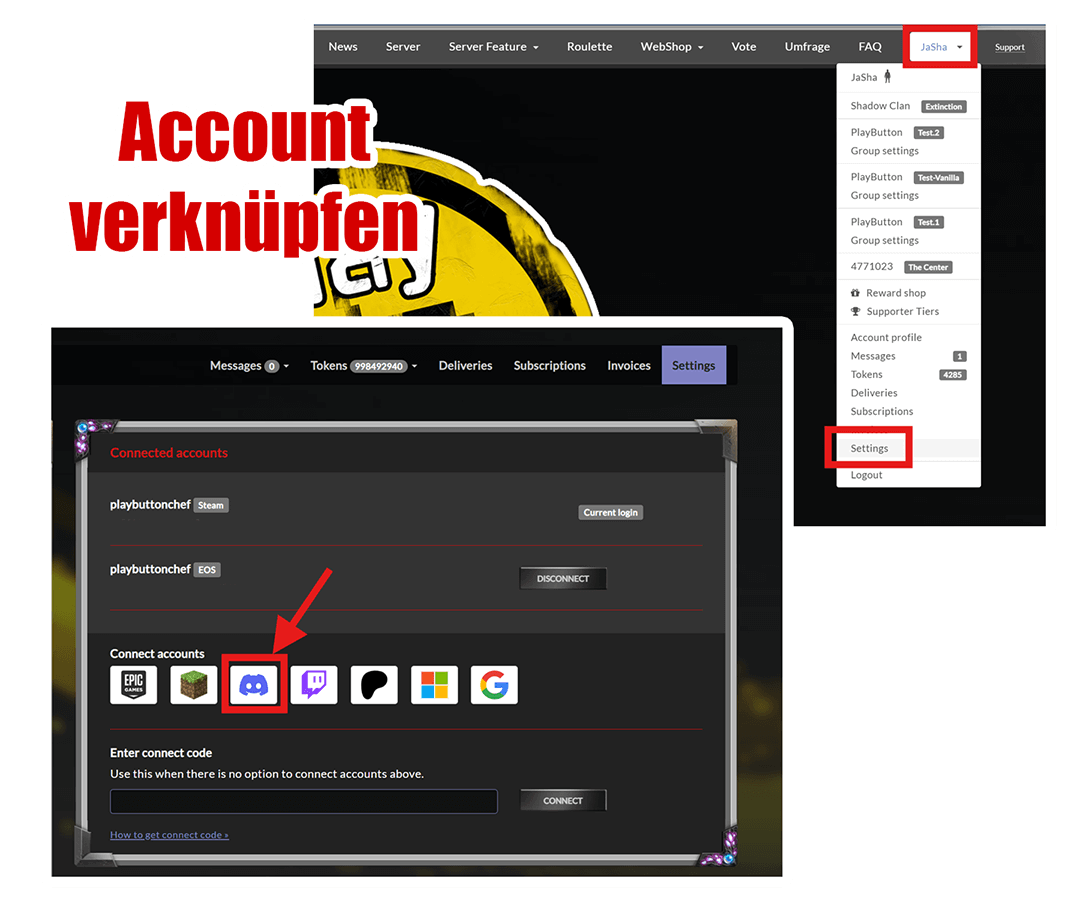
Task: Select PlayButton Test-Vanilla entry
Action: coord(908,177)
